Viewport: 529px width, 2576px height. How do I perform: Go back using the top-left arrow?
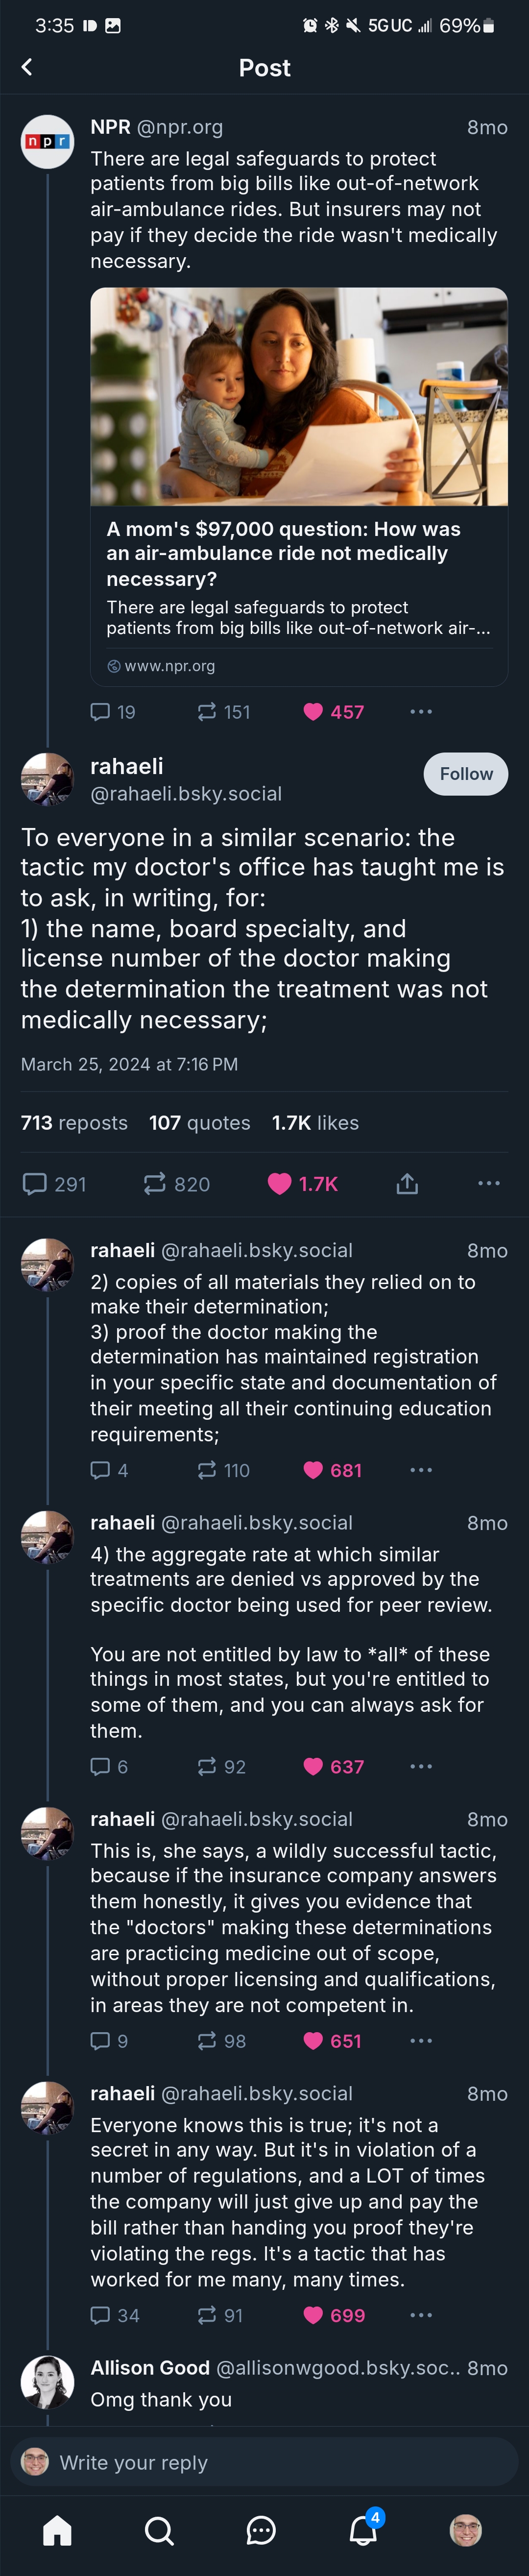tap(27, 67)
